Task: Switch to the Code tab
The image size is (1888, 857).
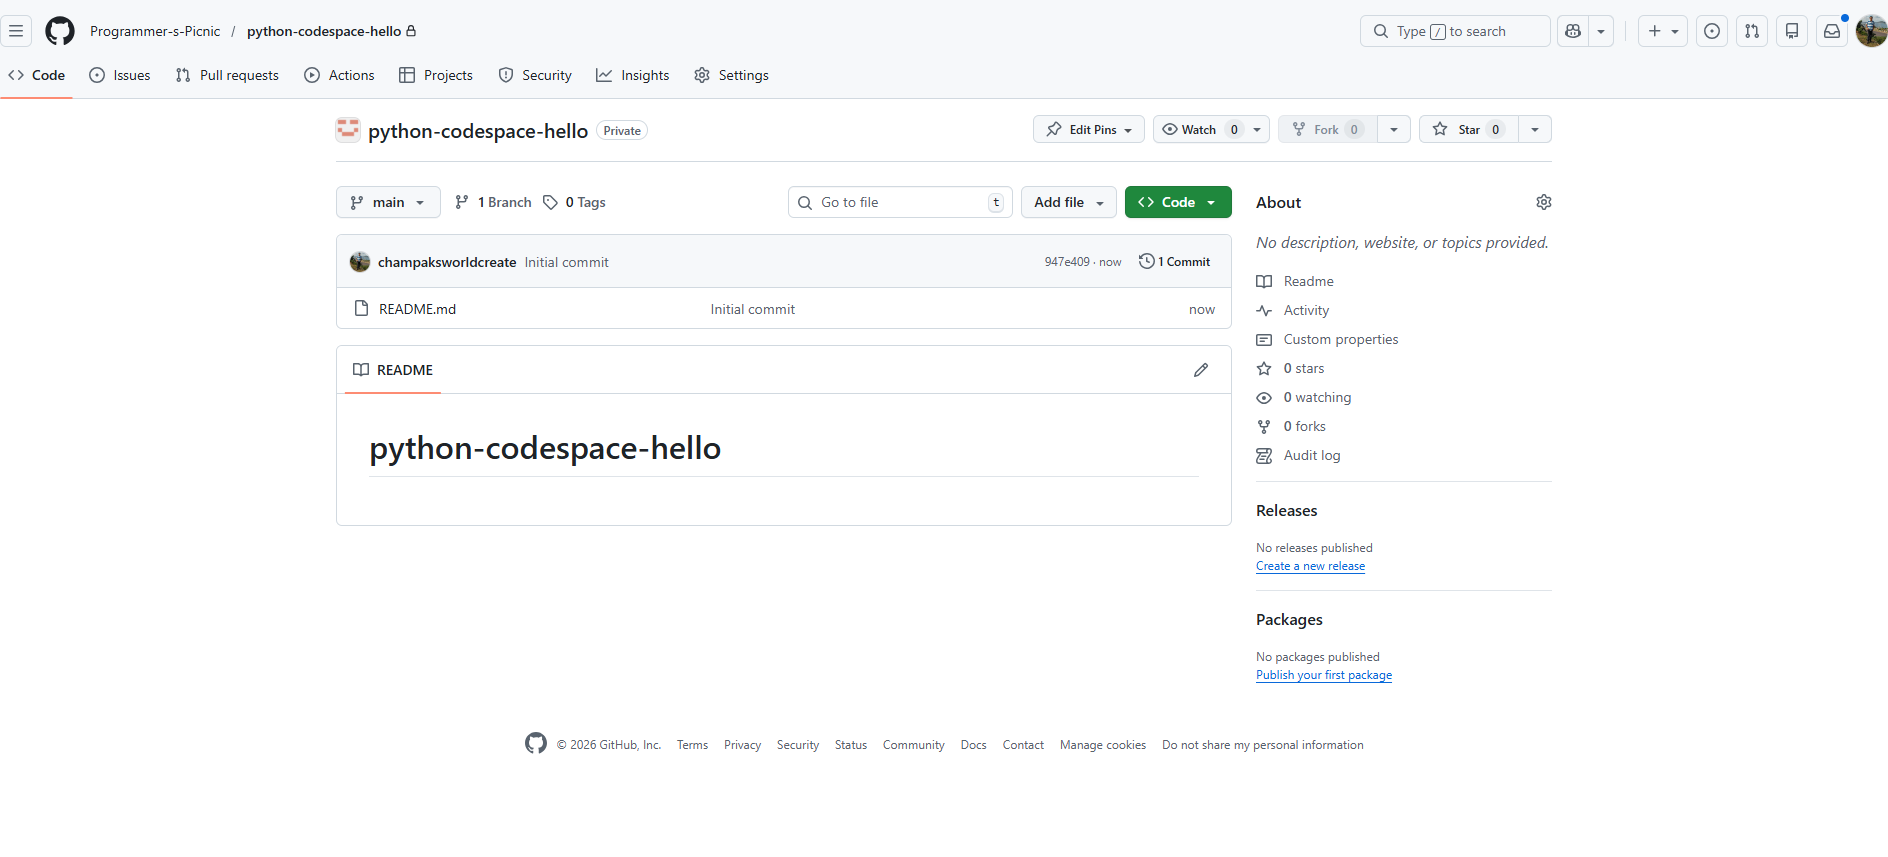Action: tap(37, 75)
